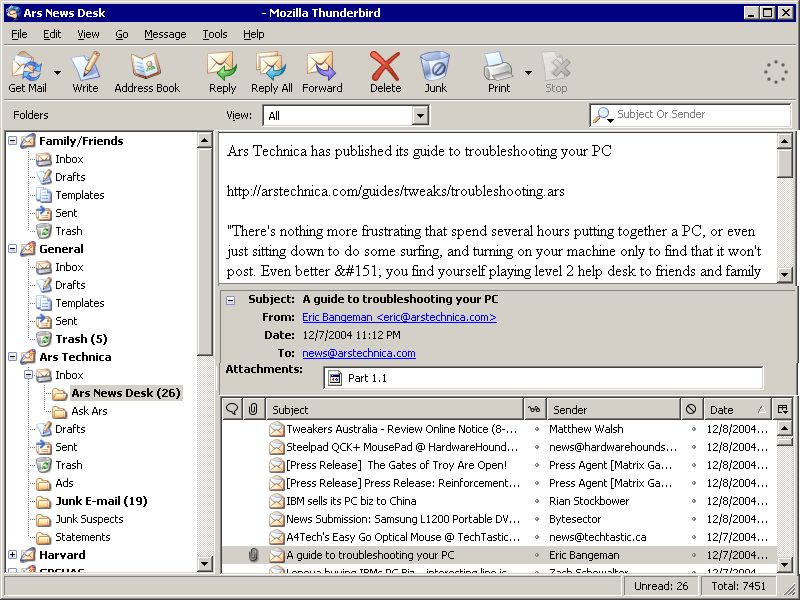
Task: Click the news@arstechnica.com recipient link
Action: tap(359, 353)
